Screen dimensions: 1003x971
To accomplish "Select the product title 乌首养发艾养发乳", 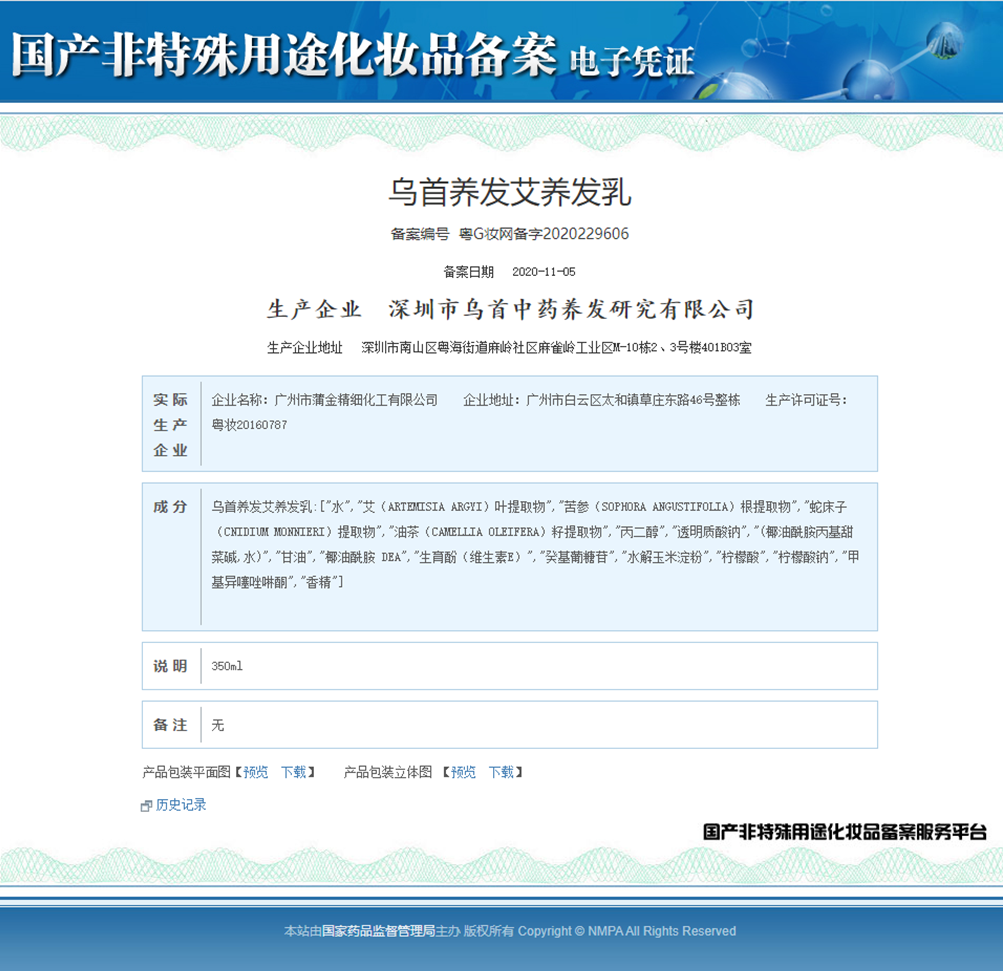I will 510,192.
